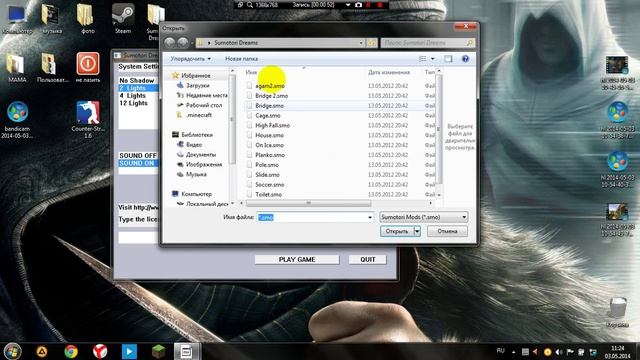Tick the checkbox beside House.smo
Image resolution: width=640 pixels, height=360 pixels.
249,135
